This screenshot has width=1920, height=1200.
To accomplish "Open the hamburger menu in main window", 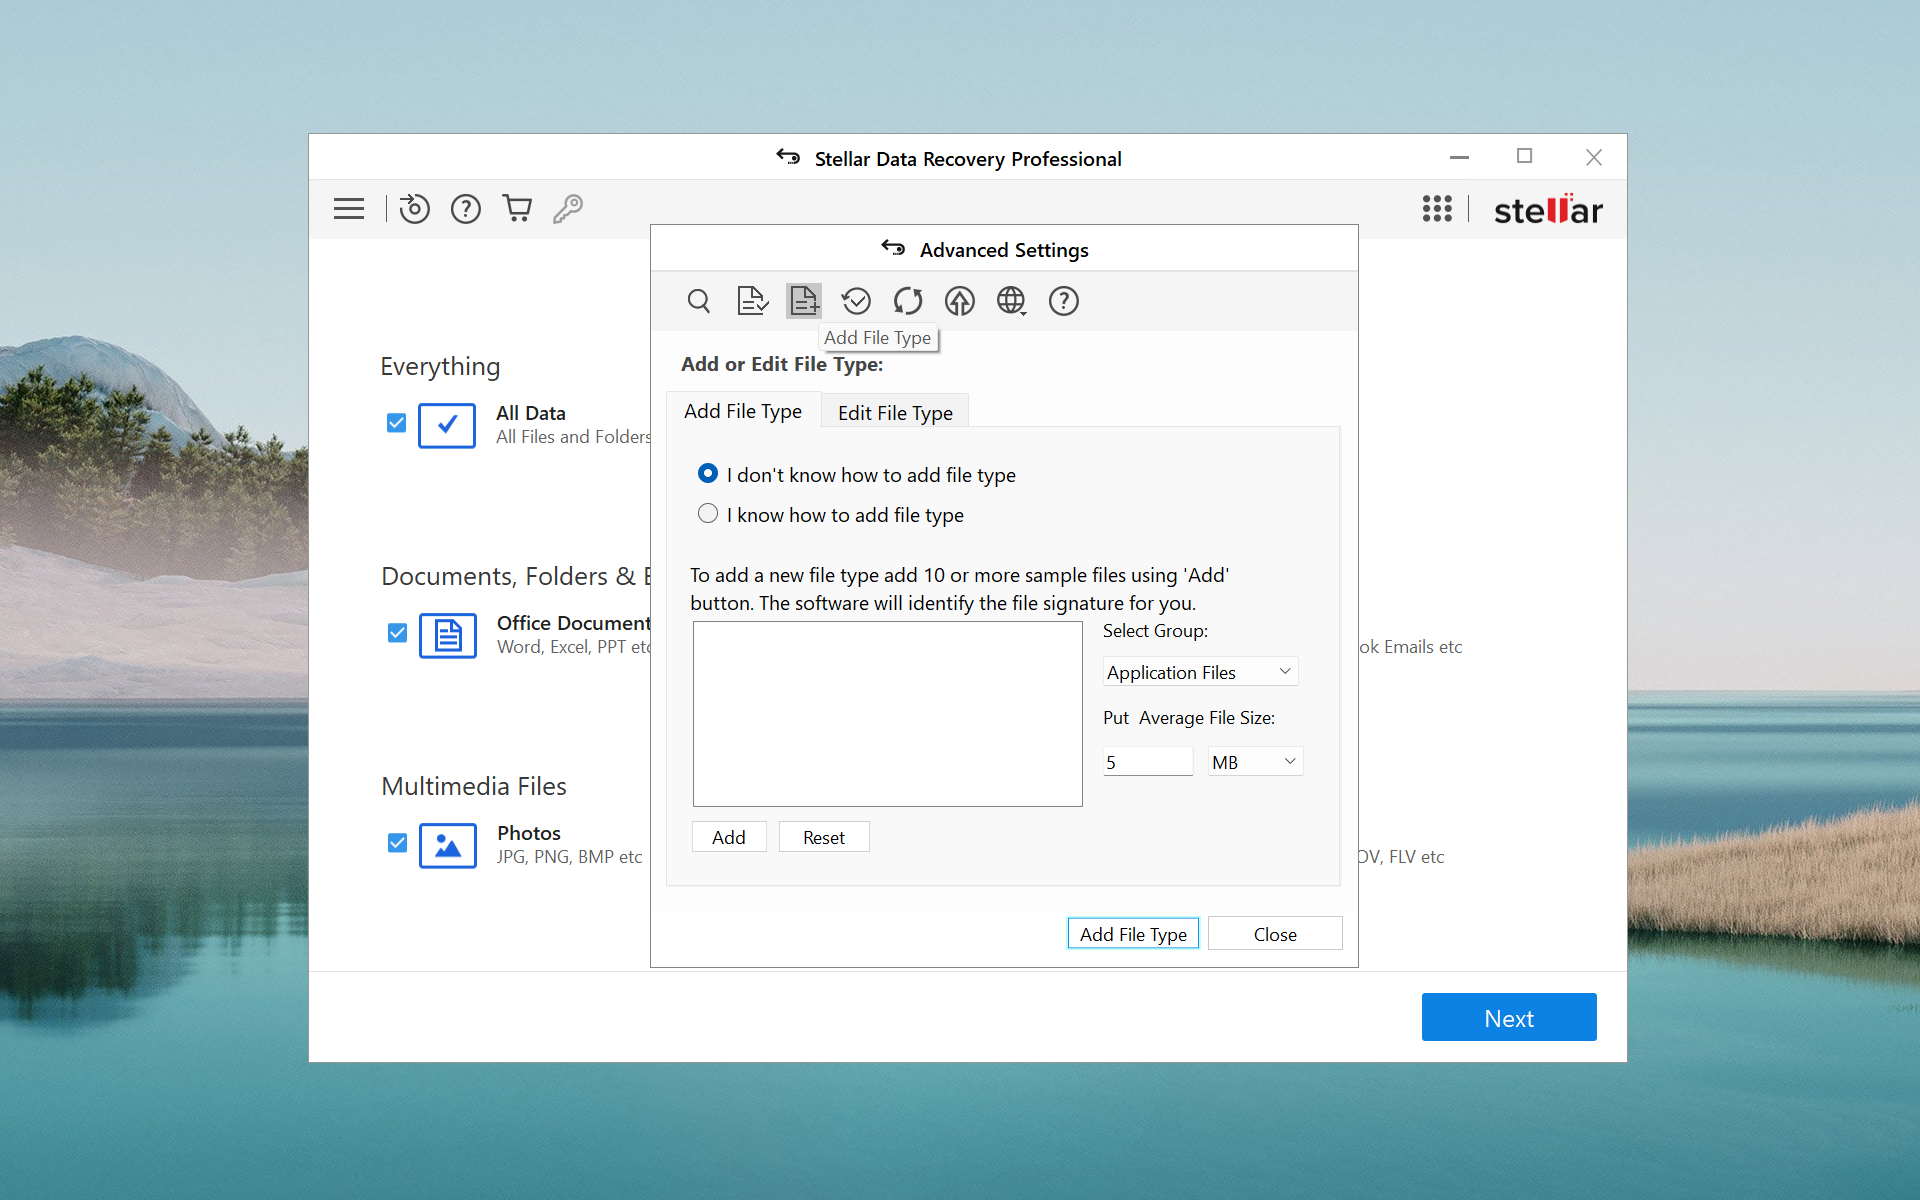I will (x=349, y=209).
